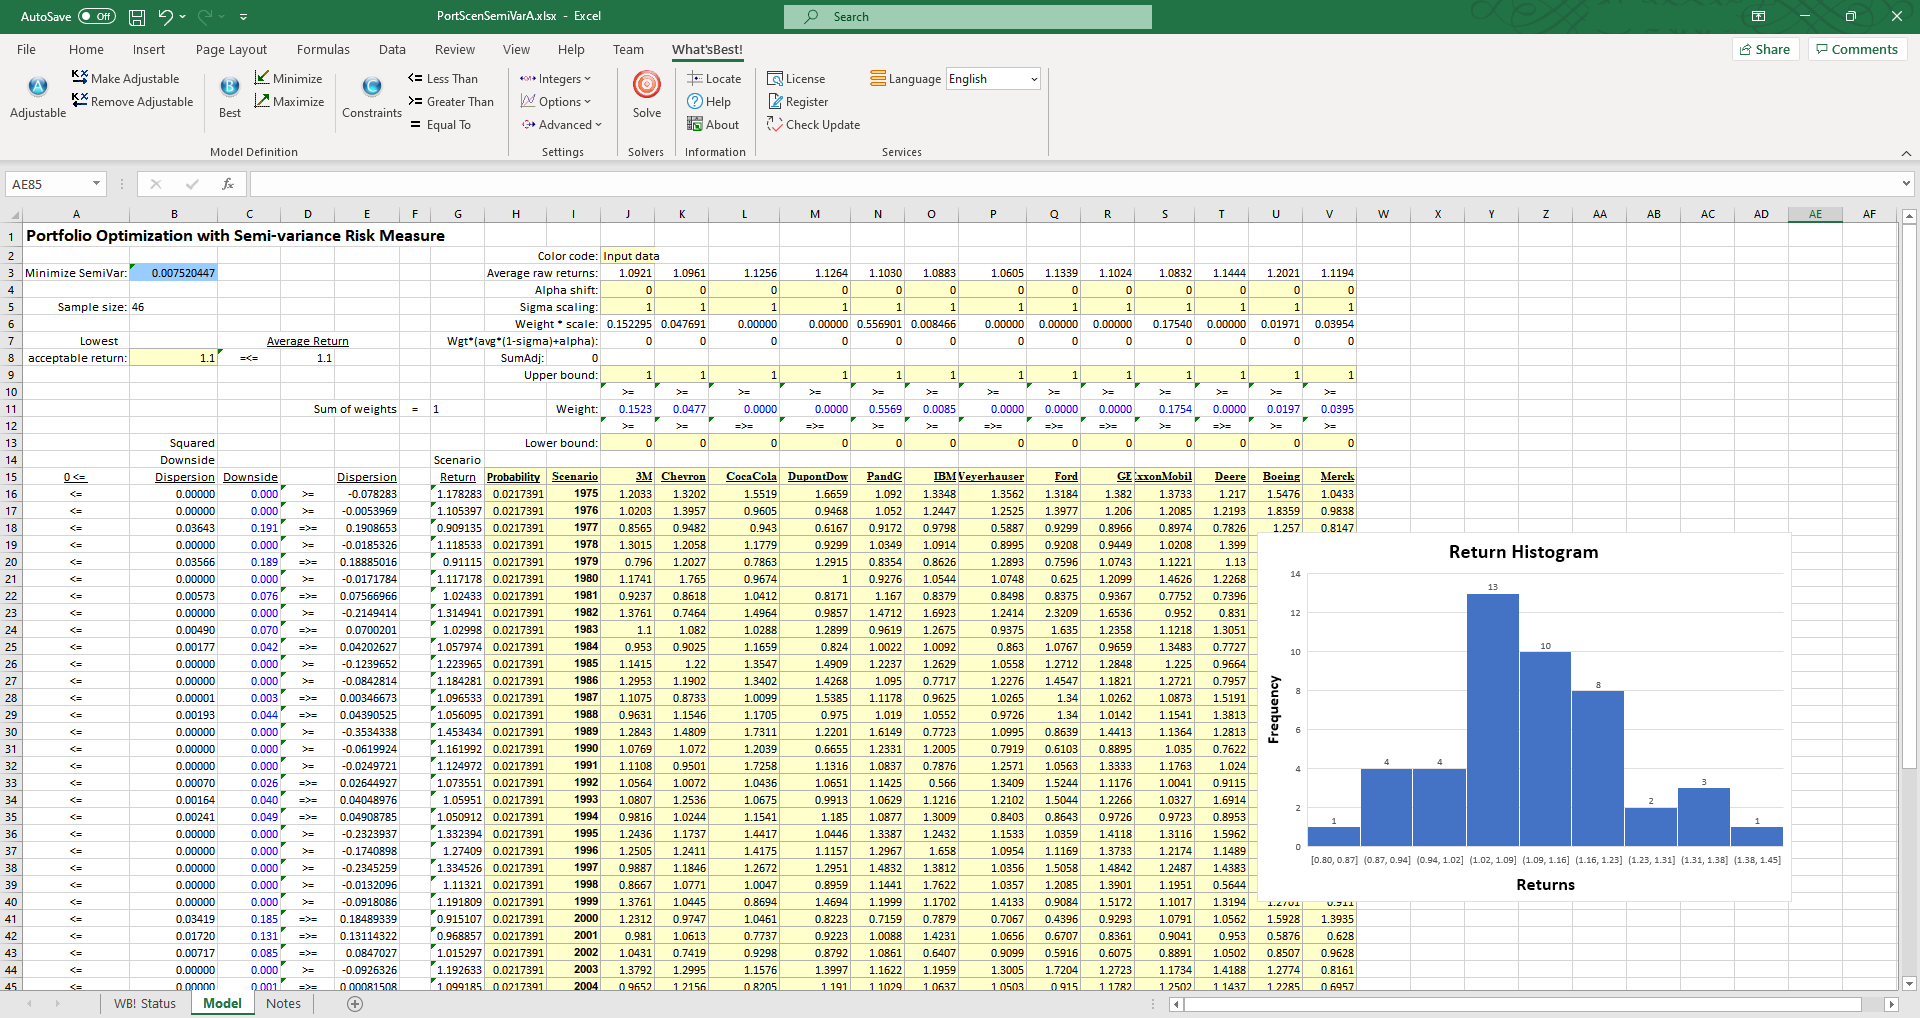Add a new sheet with plus icon

(x=355, y=1003)
